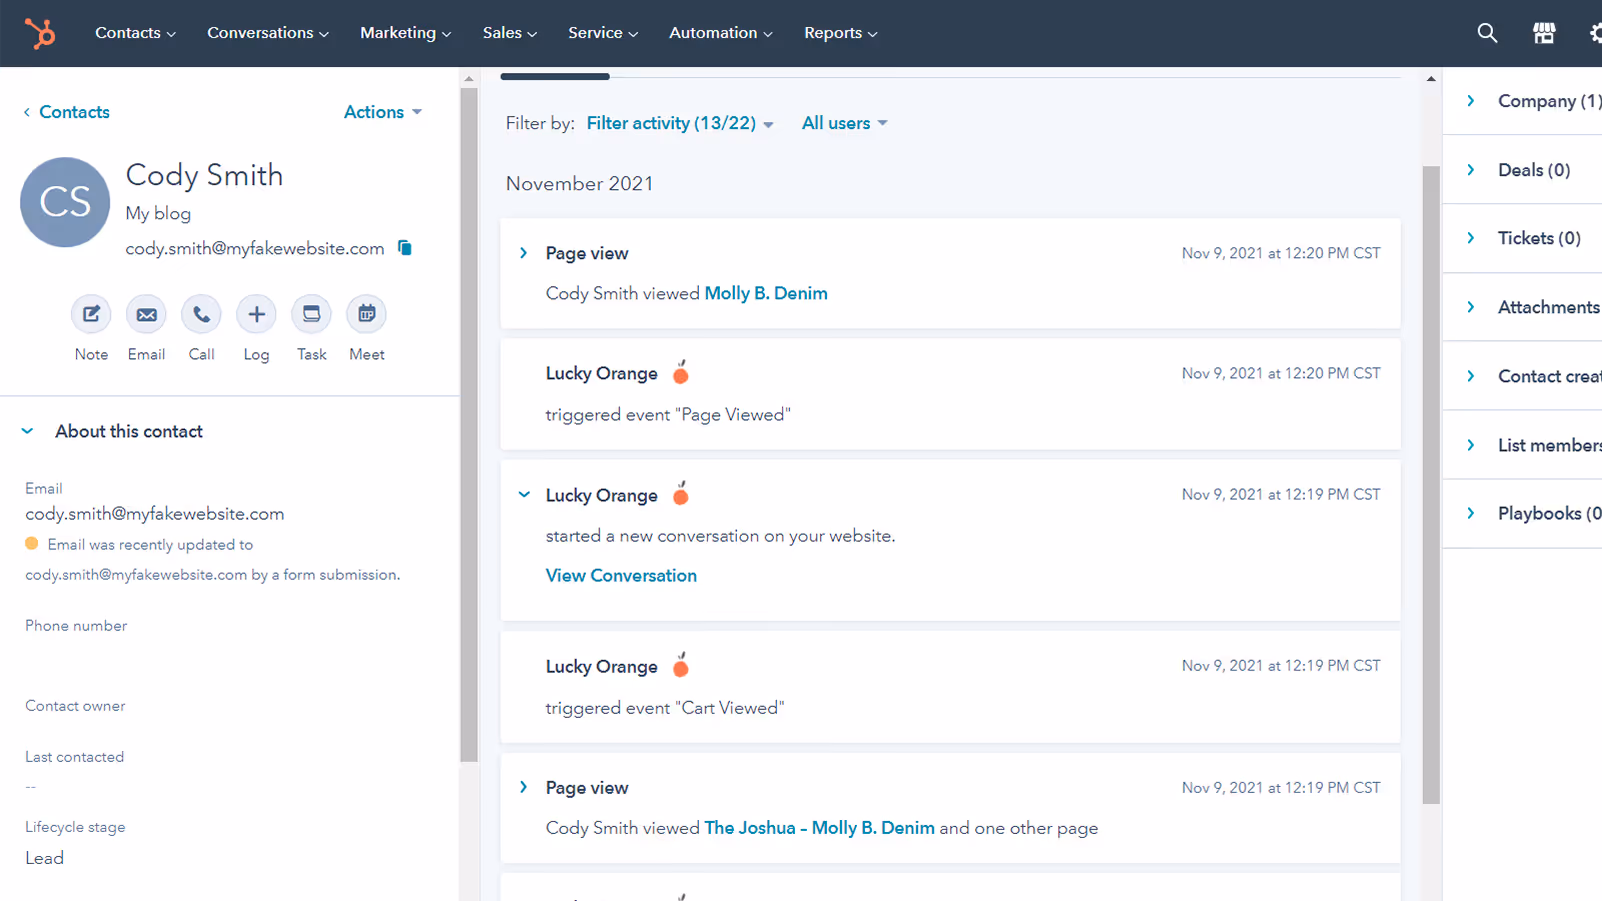Select the Email icon to compose an email
This screenshot has width=1602, height=901.
[146, 313]
